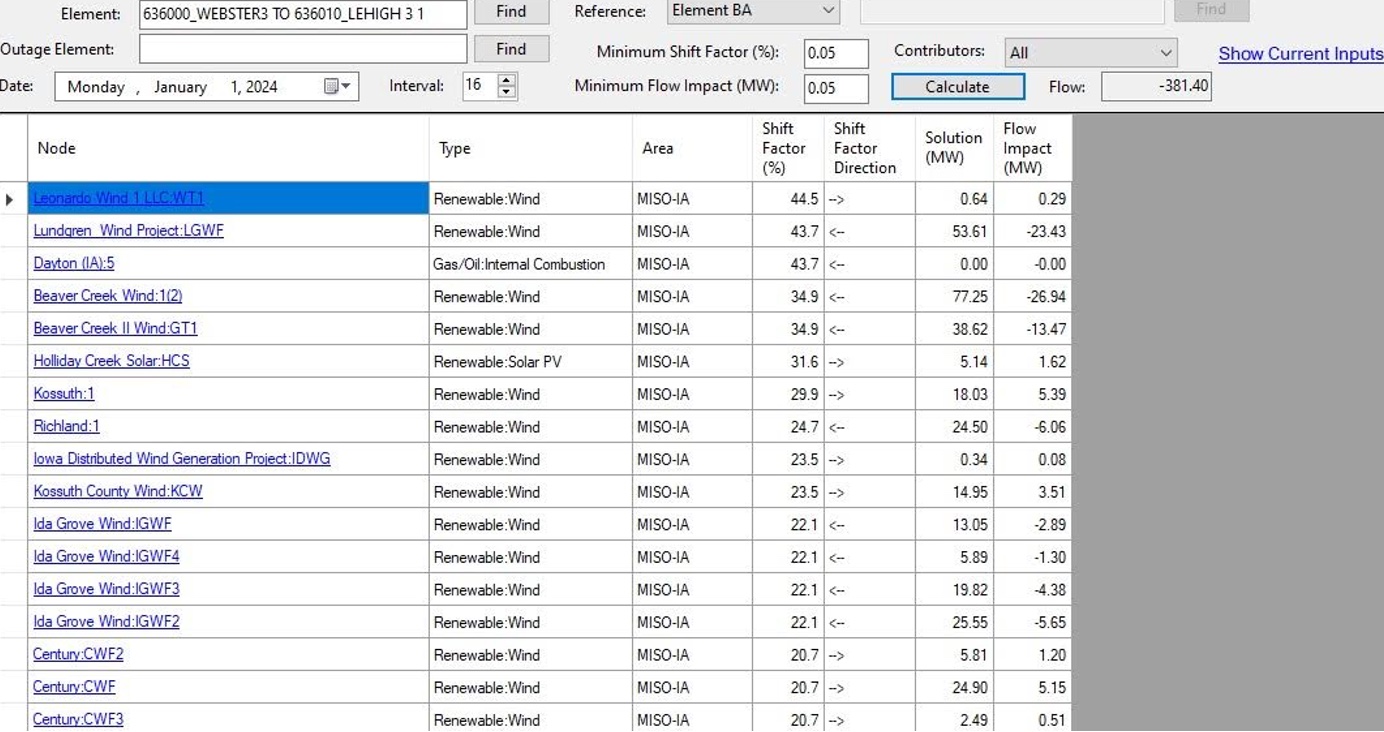This screenshot has width=1384, height=732.
Task: Open the Century:CWF3 node link
Action: tap(78, 719)
